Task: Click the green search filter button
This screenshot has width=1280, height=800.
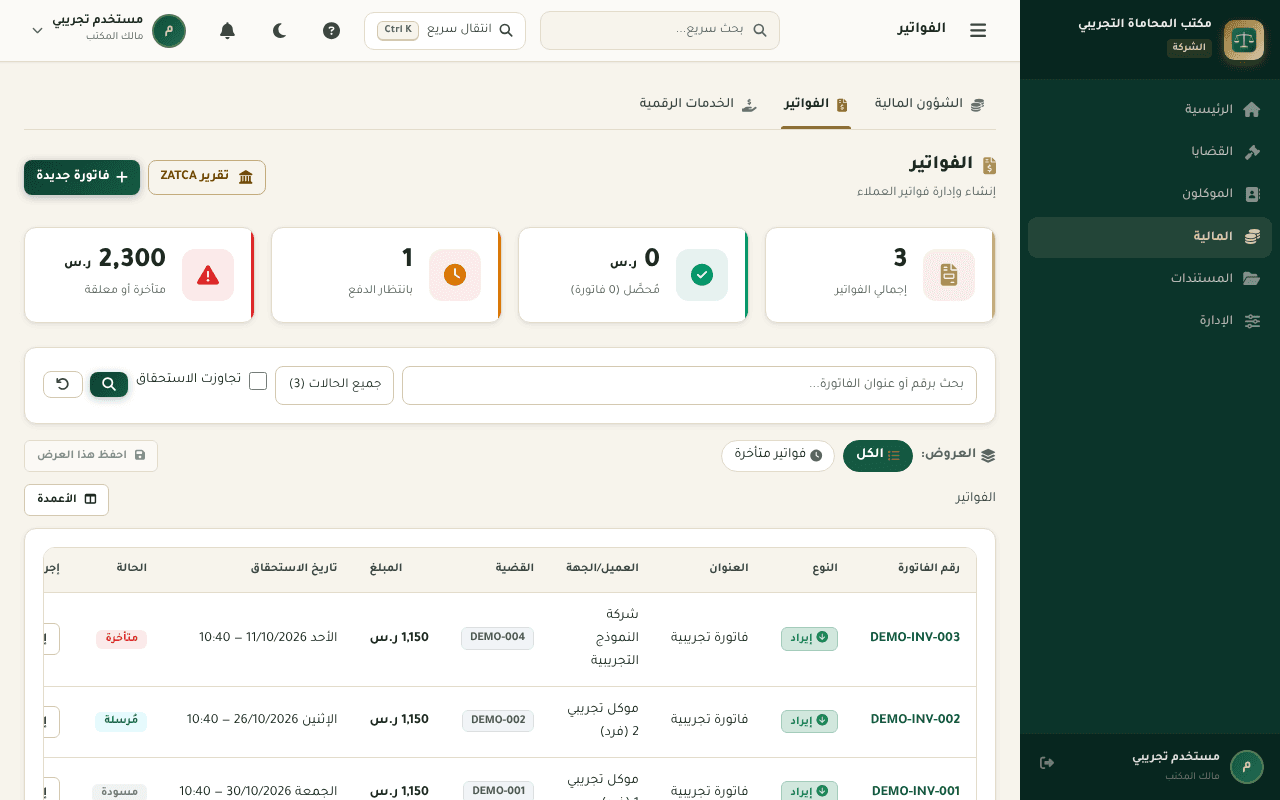Action: tap(109, 384)
